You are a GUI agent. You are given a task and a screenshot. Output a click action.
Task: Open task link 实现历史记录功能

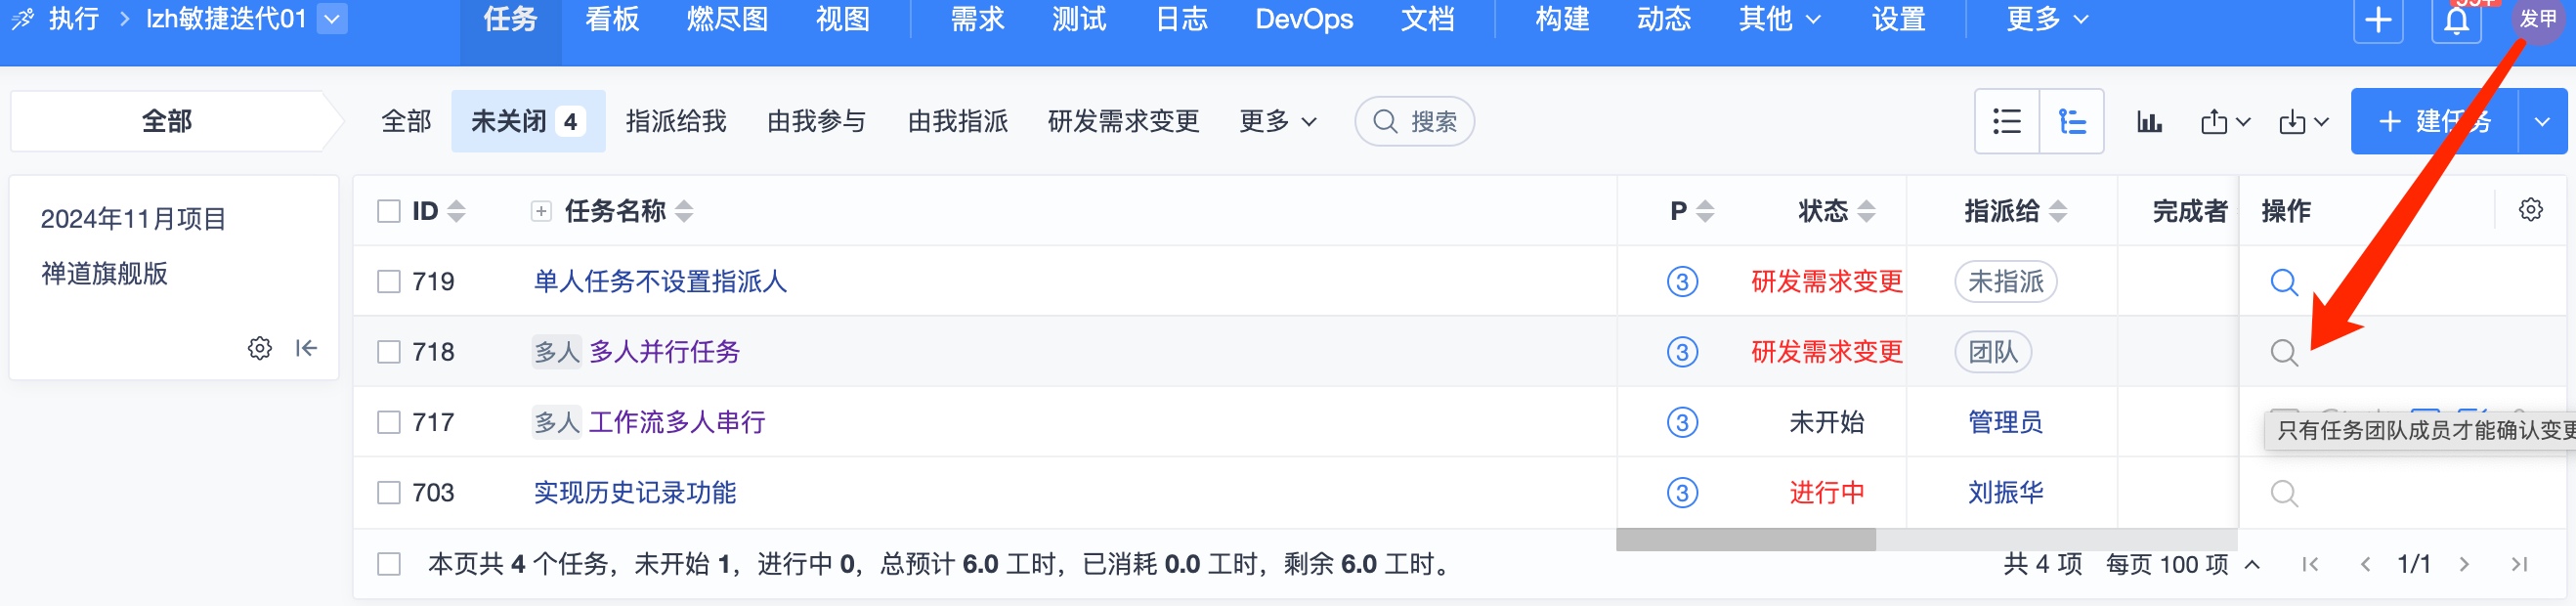[x=635, y=493]
